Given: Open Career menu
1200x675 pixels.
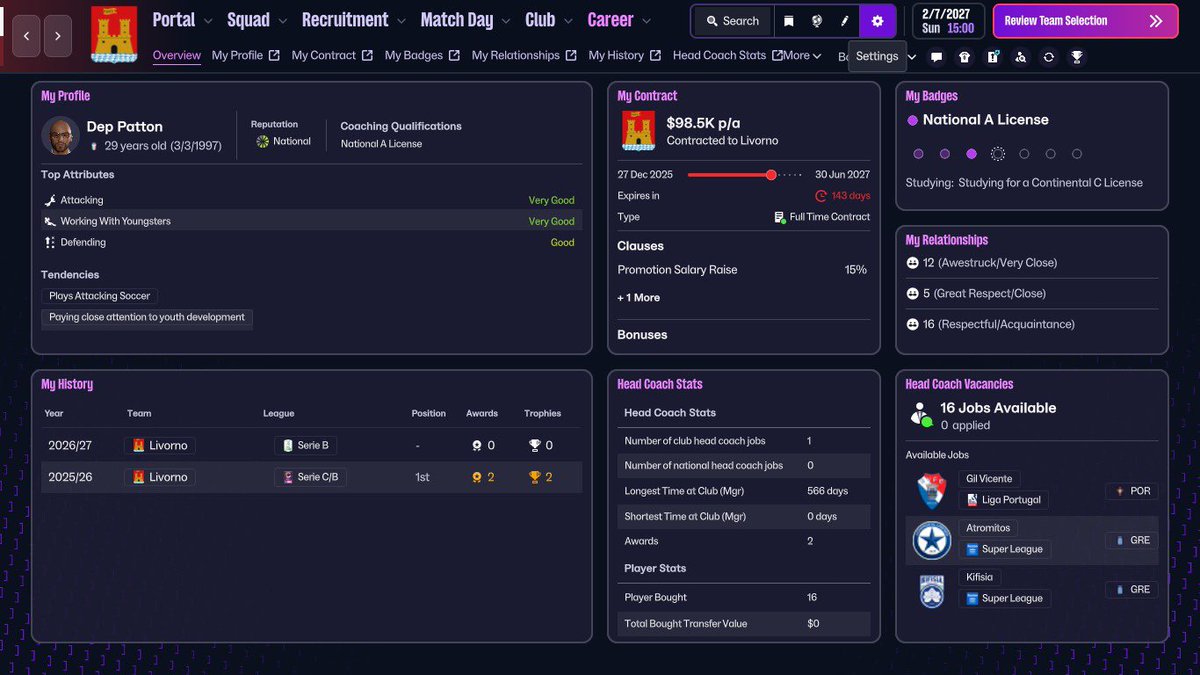Looking at the screenshot, I should 611,20.
